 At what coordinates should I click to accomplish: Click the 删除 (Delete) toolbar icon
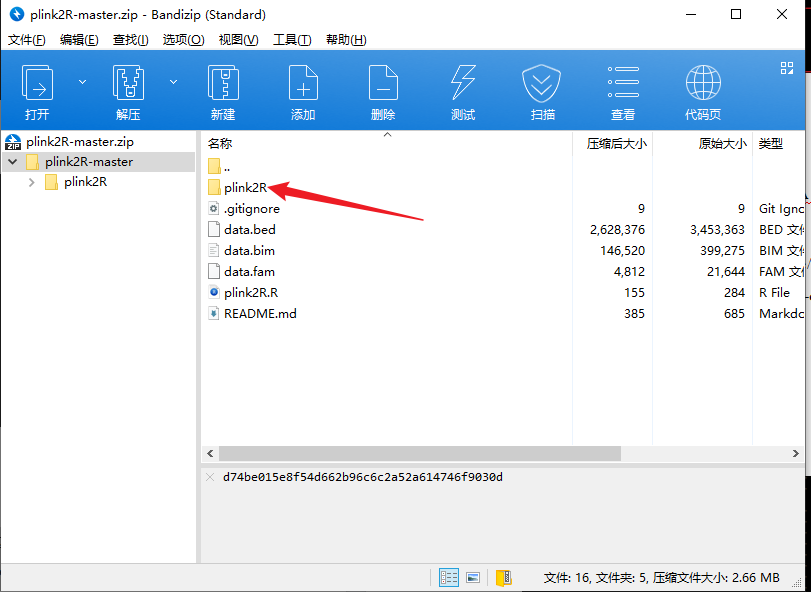tap(383, 83)
